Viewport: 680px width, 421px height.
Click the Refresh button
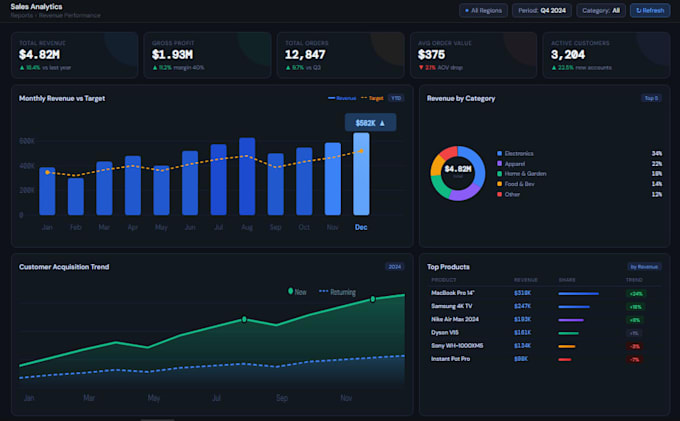point(650,10)
